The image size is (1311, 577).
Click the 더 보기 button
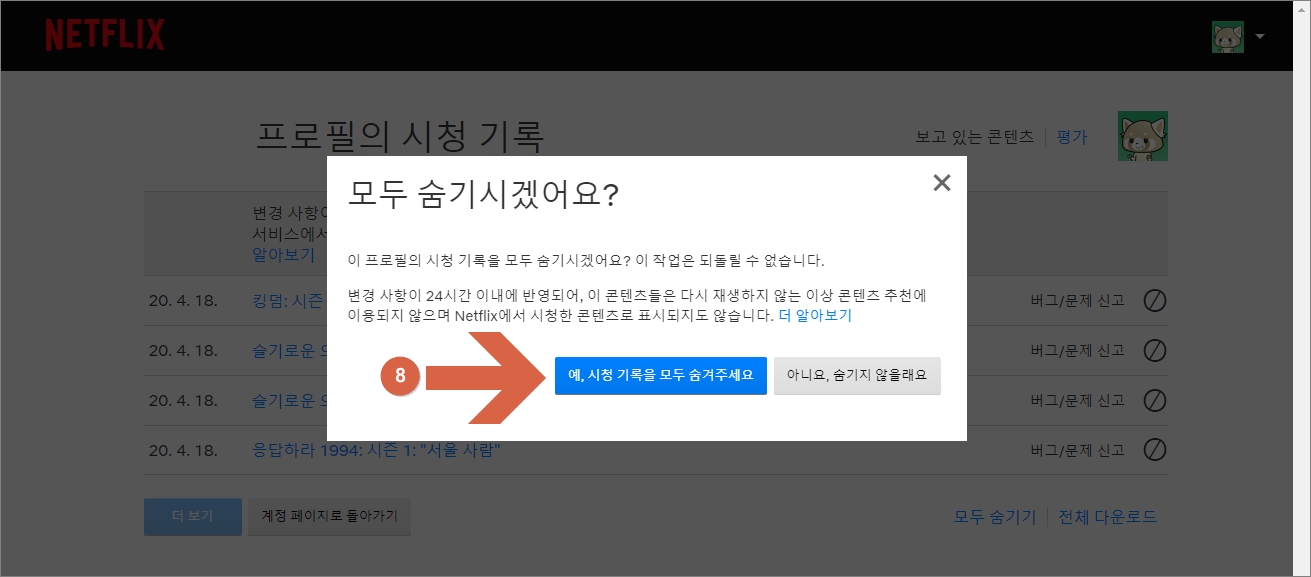pyautogui.click(x=193, y=516)
